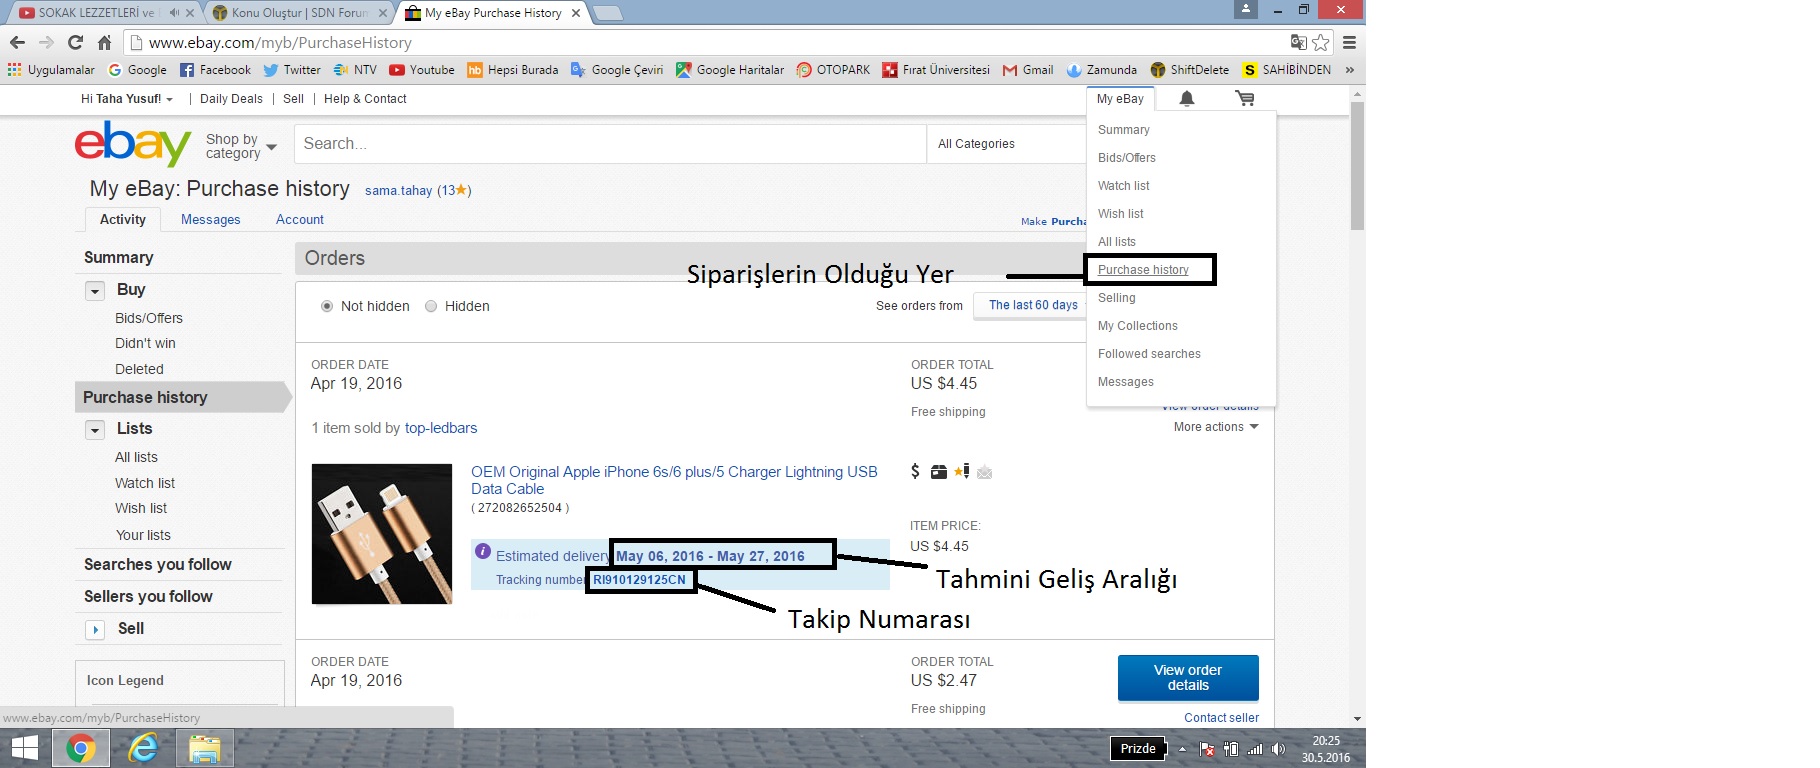This screenshot has width=1820, height=768.
Task: Open the Gmail bookmark
Action: pos(1028,70)
